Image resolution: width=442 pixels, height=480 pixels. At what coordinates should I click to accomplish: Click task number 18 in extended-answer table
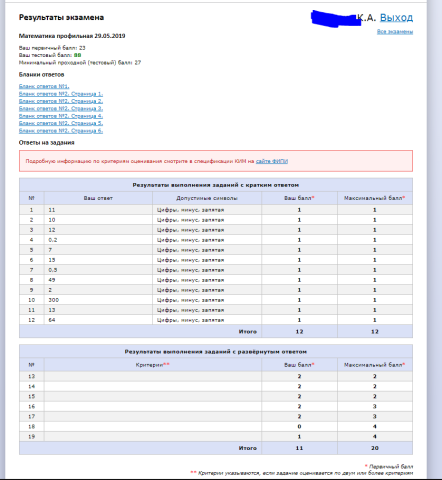[x=31, y=426]
